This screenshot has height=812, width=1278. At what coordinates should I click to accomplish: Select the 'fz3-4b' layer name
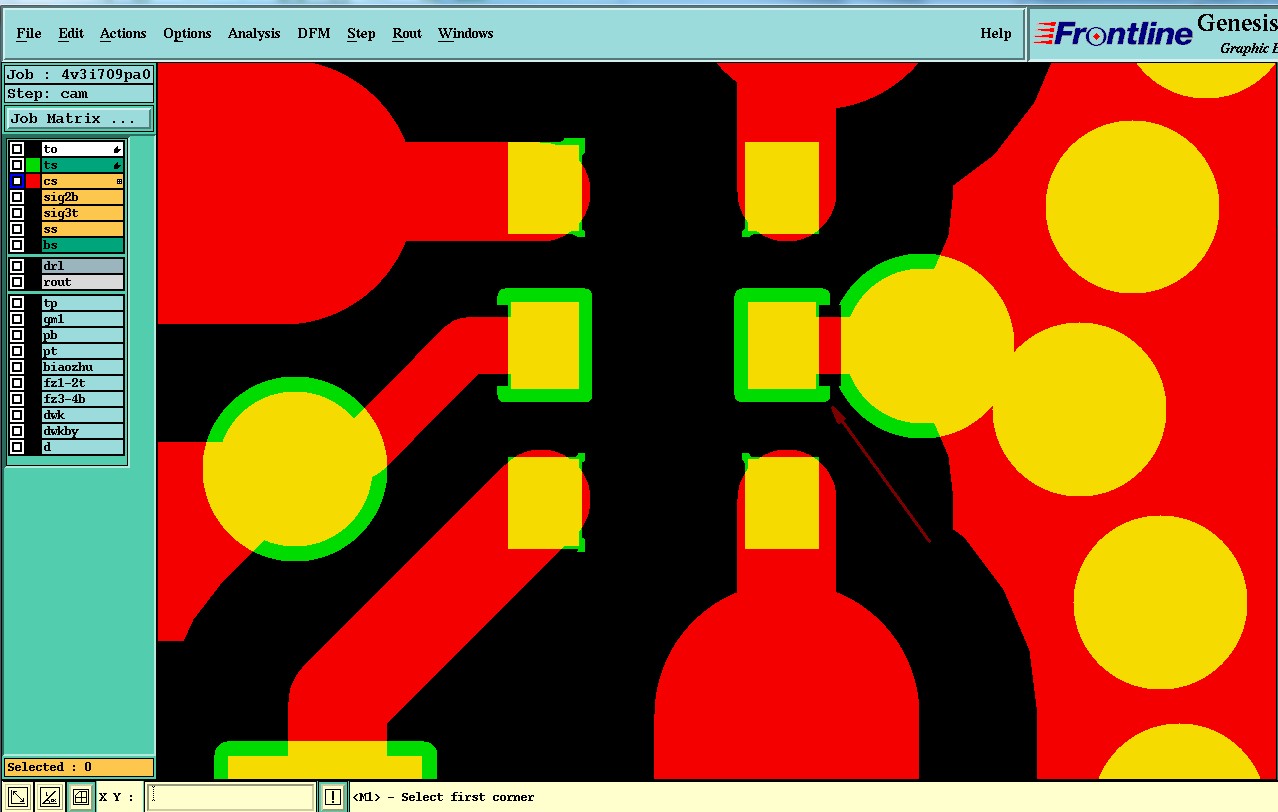(x=83, y=399)
